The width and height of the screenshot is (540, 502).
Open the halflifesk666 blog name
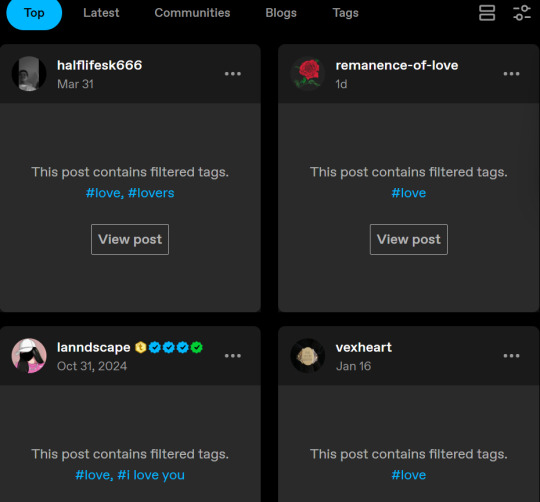coord(99,65)
